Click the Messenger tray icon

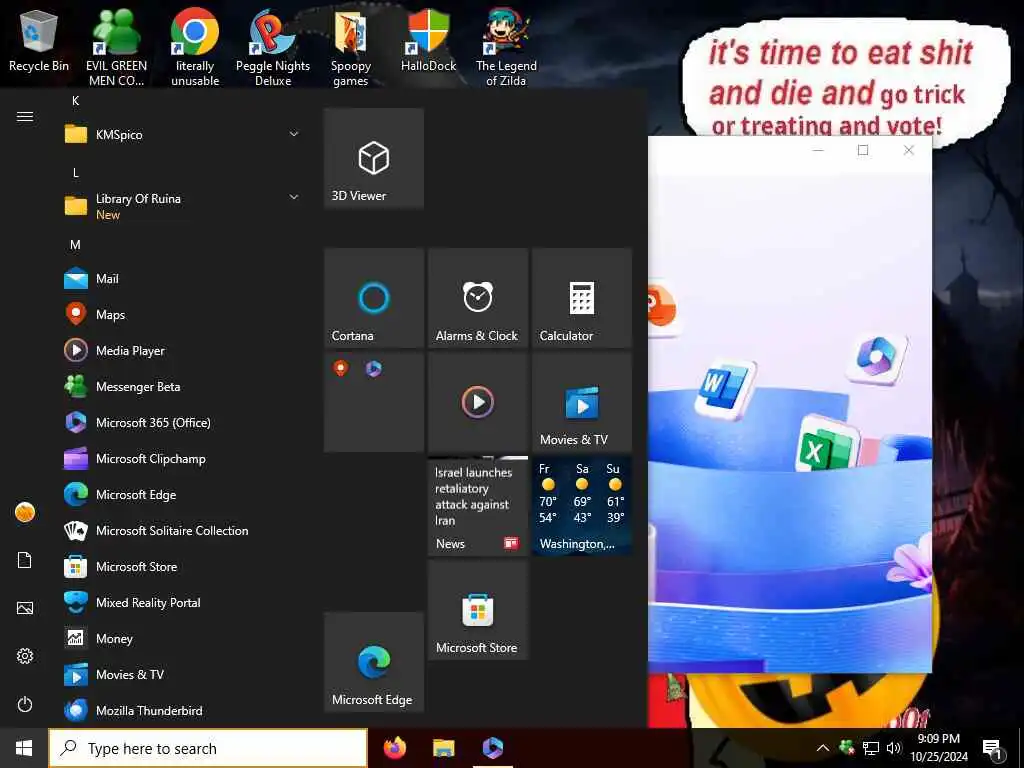point(846,747)
